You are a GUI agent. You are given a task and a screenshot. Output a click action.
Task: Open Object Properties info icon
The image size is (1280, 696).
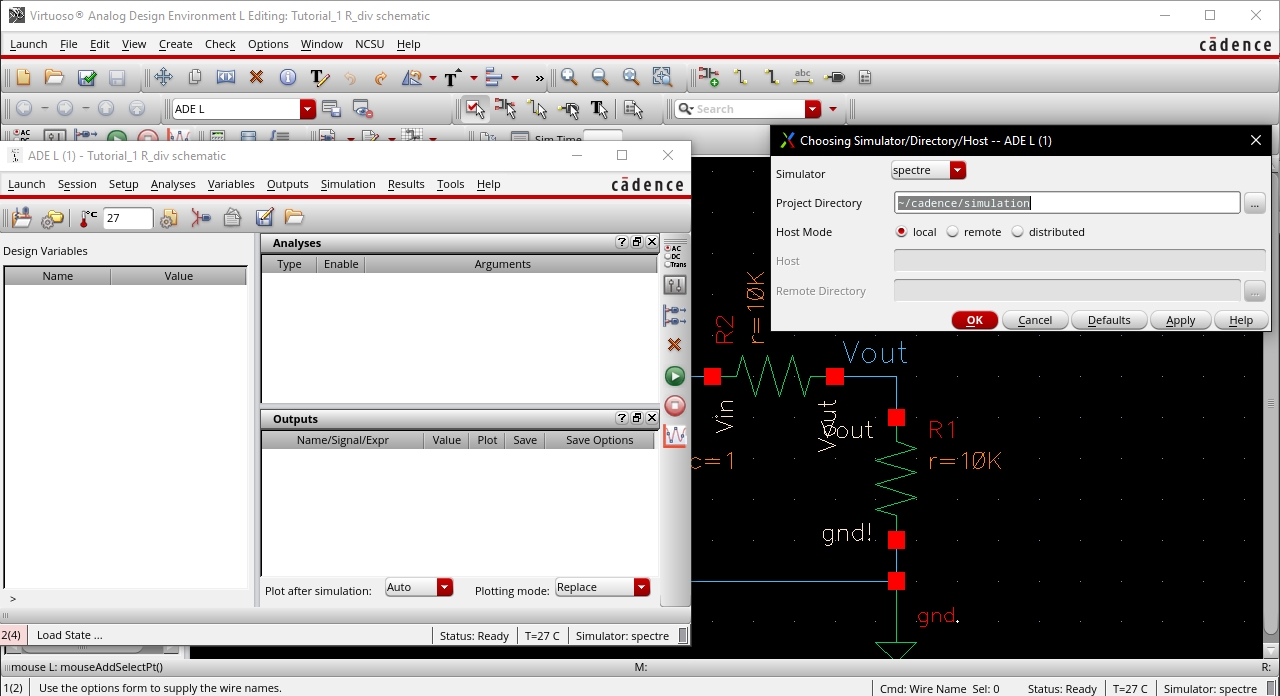[x=288, y=77]
